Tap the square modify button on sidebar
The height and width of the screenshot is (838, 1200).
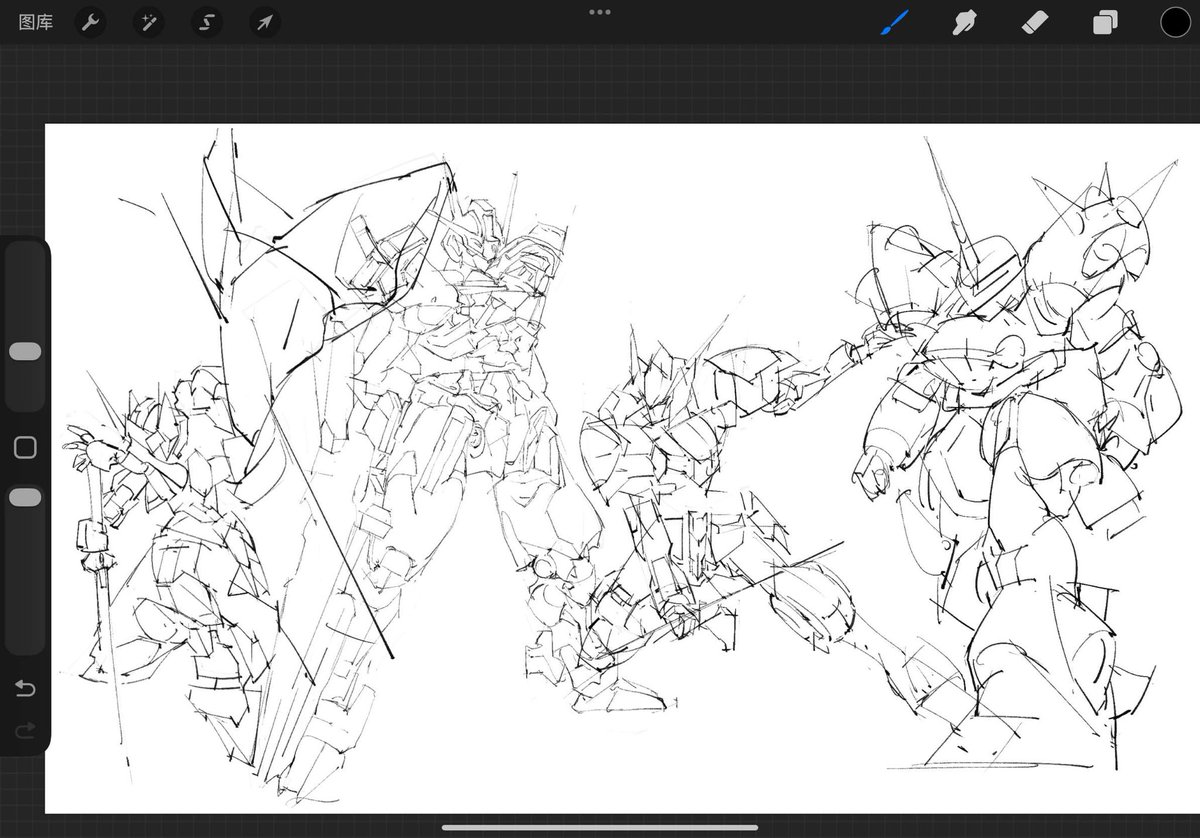pyautogui.click(x=25, y=447)
